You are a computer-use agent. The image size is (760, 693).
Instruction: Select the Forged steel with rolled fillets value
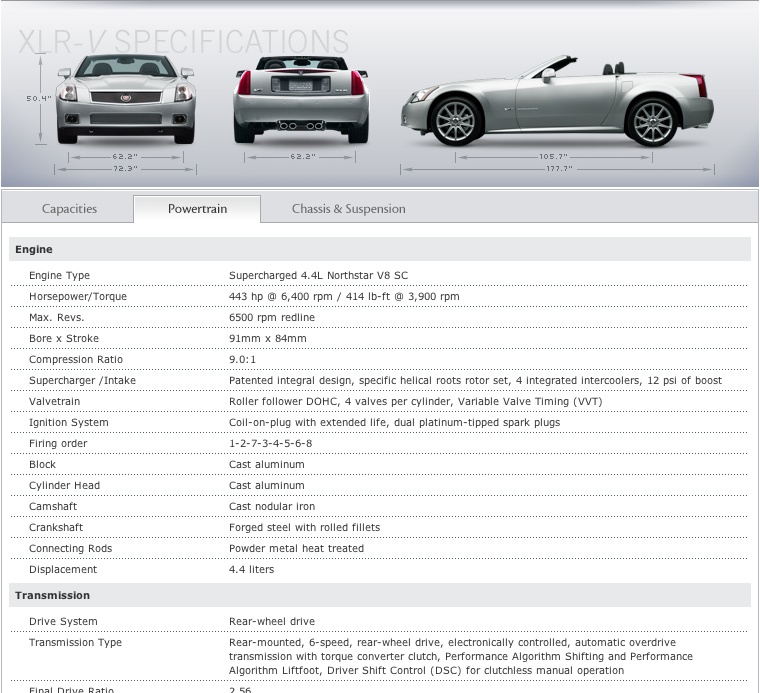[304, 527]
